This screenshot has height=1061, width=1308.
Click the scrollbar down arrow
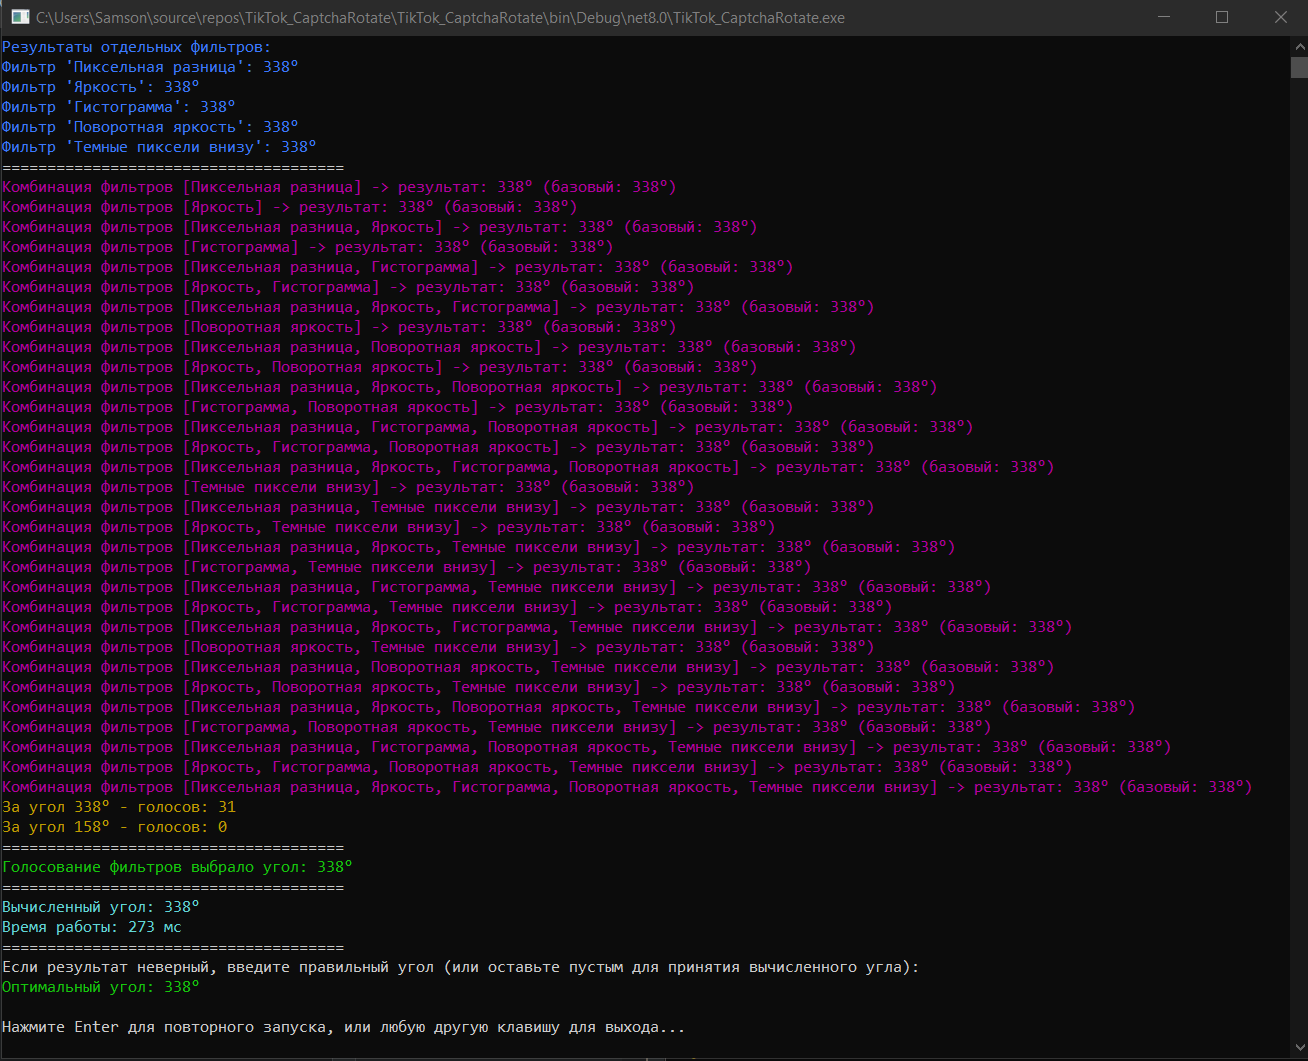(x=1298, y=1050)
